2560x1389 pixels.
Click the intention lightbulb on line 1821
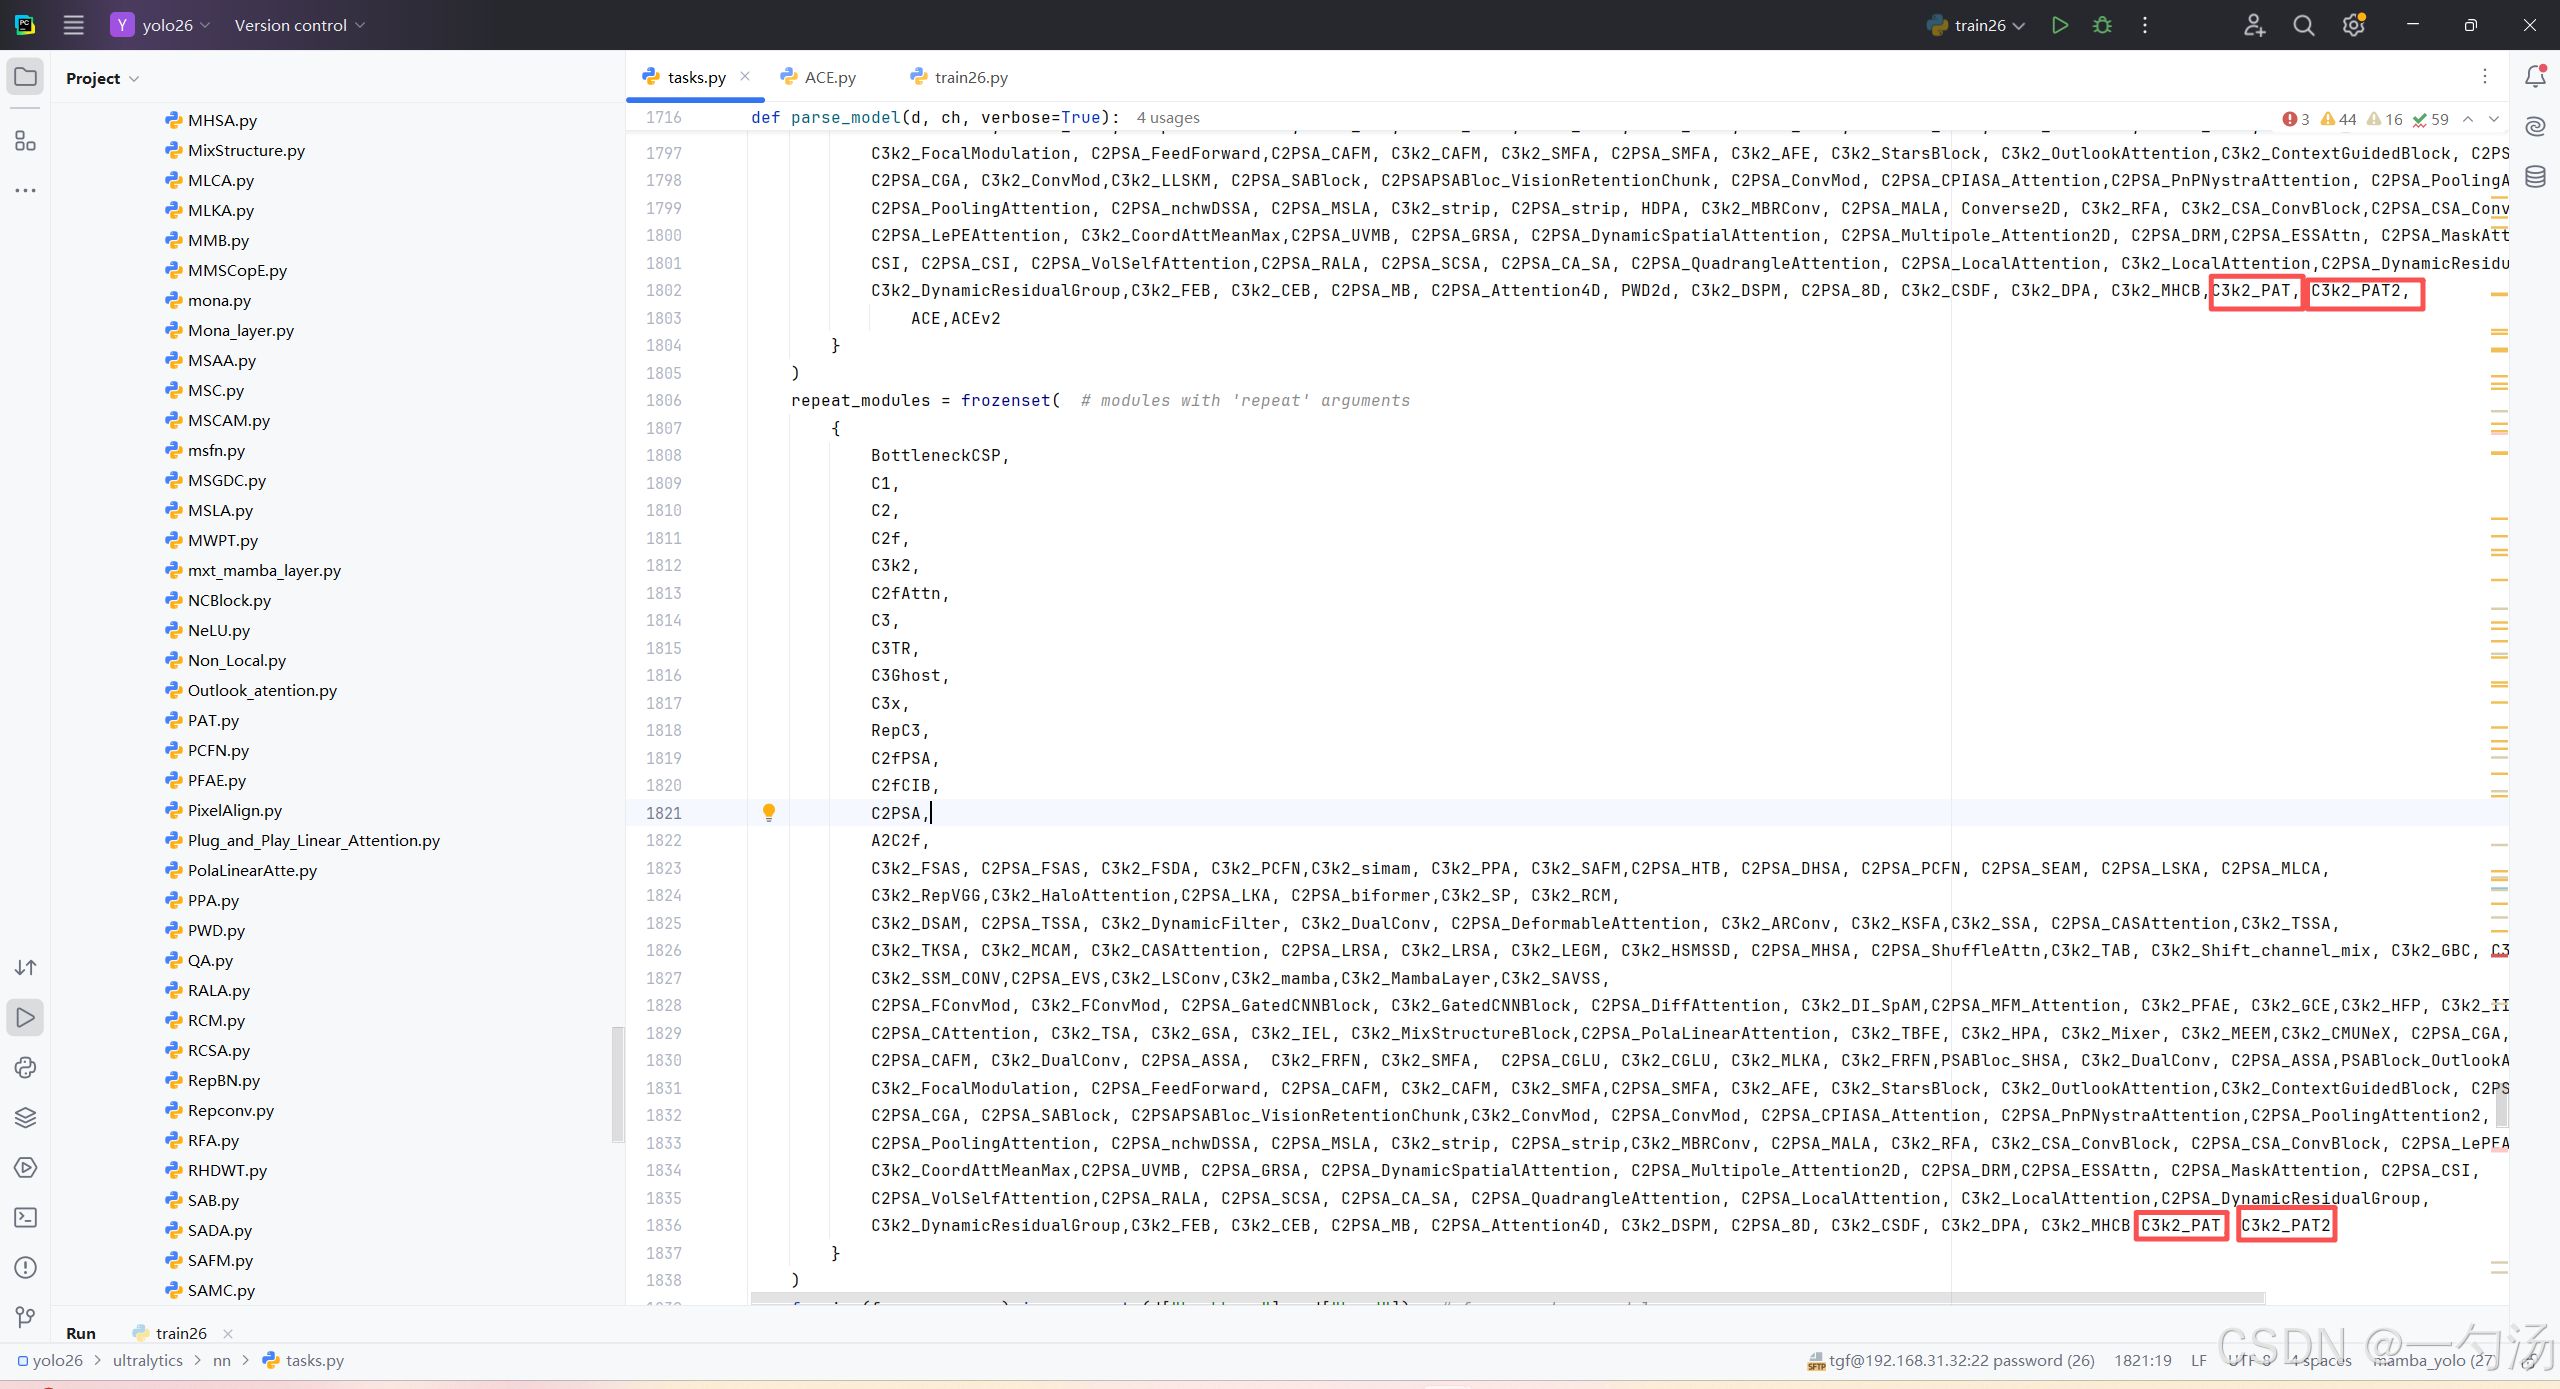(x=768, y=812)
